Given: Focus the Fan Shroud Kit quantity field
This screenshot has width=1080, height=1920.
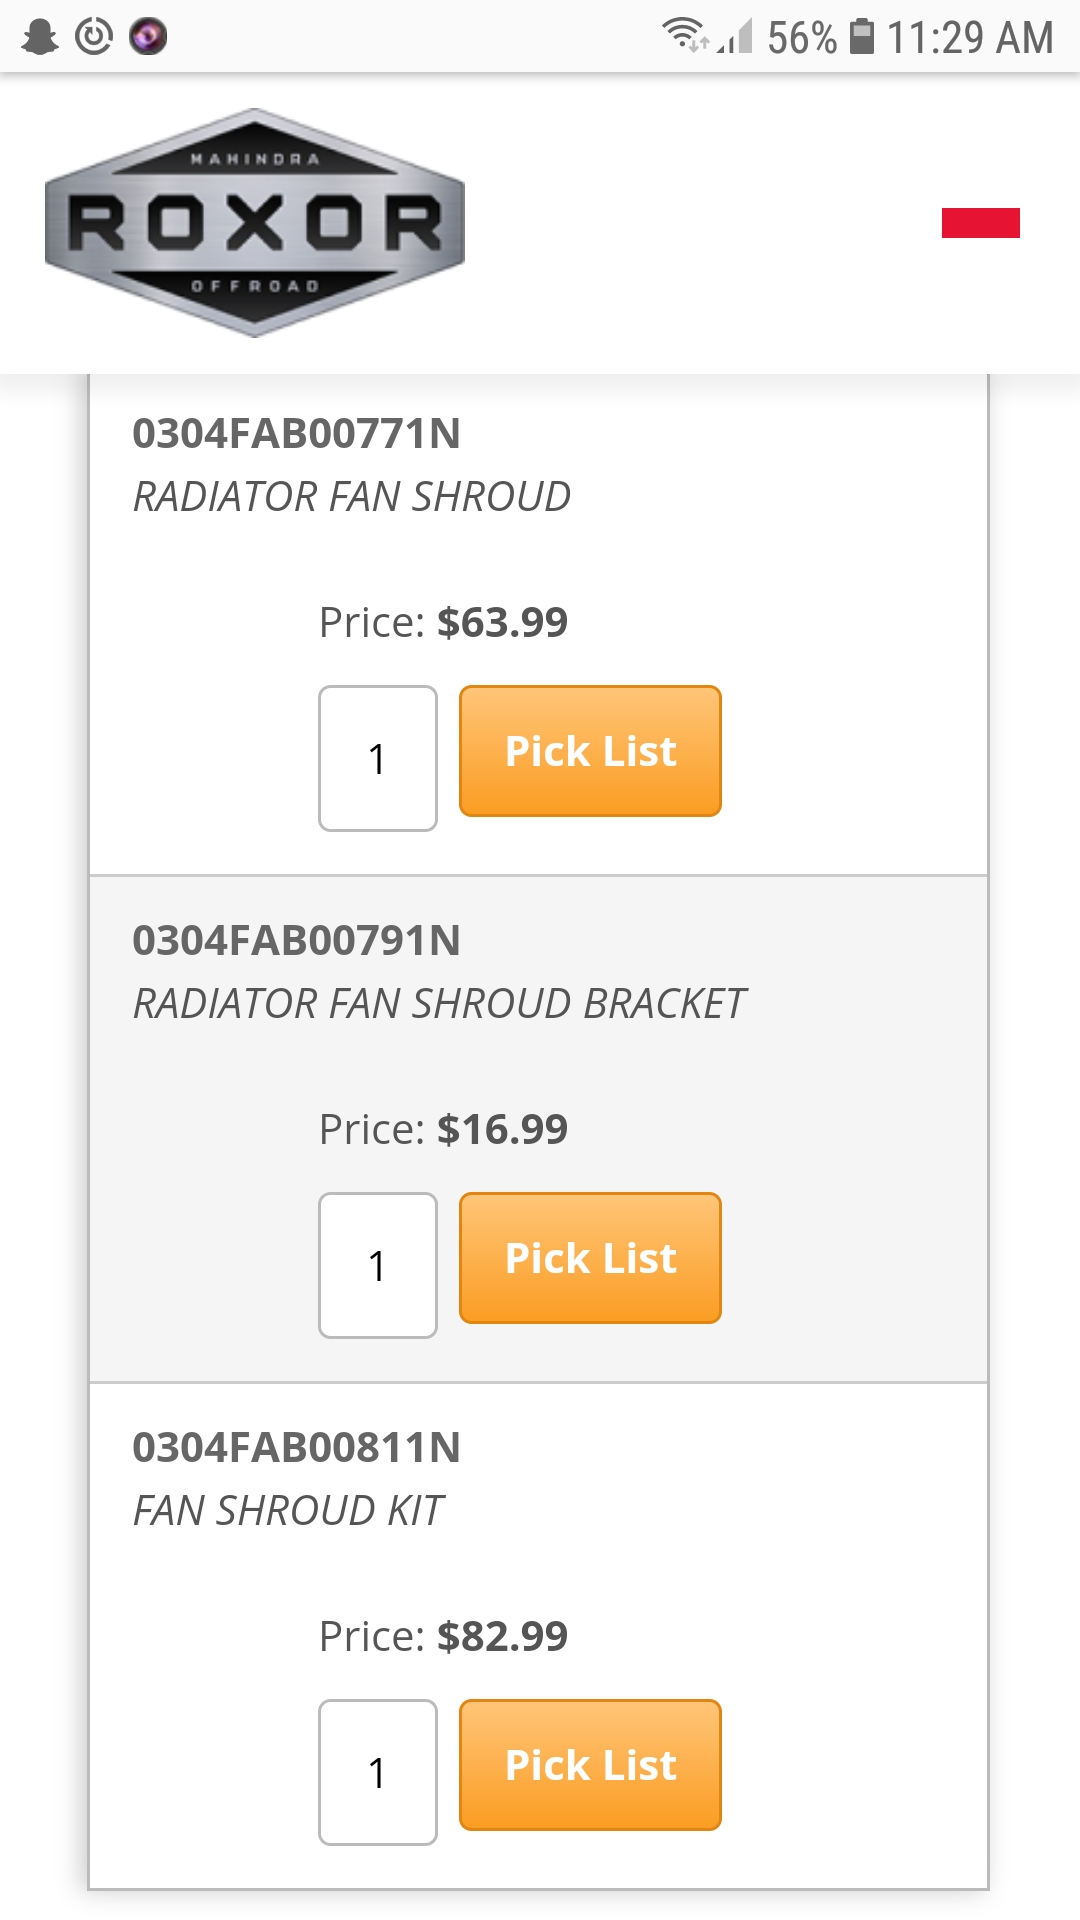Looking at the screenshot, I should tap(378, 1772).
